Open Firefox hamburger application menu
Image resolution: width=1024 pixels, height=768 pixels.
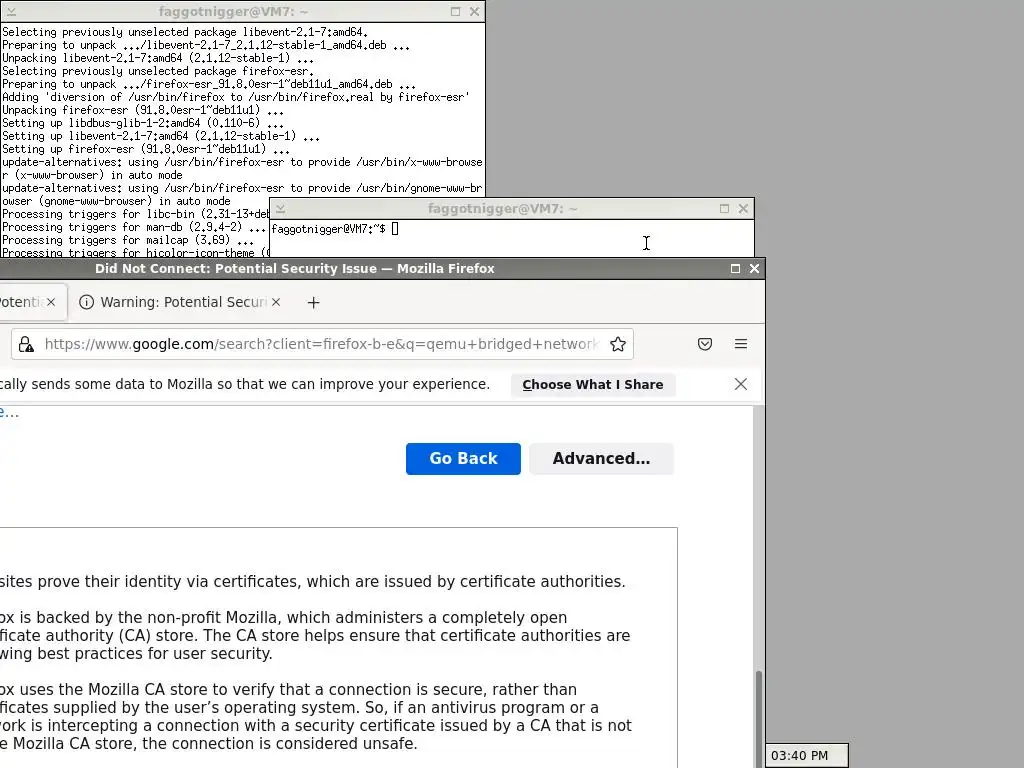[741, 344]
